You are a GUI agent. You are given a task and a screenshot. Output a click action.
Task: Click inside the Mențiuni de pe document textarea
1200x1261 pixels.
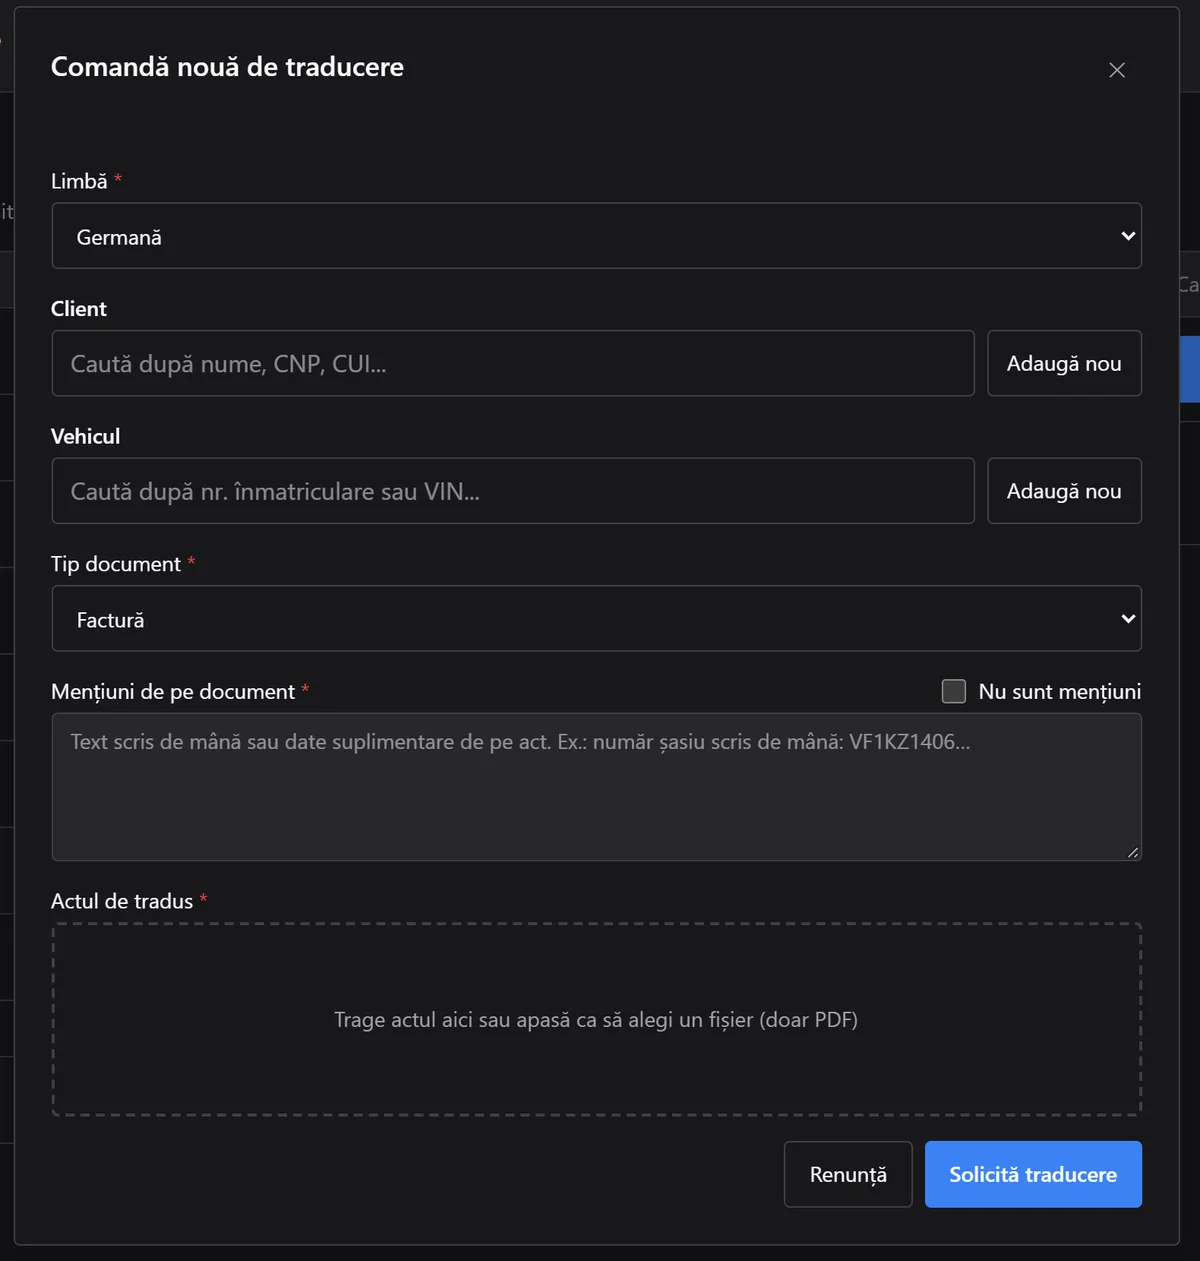click(x=596, y=787)
